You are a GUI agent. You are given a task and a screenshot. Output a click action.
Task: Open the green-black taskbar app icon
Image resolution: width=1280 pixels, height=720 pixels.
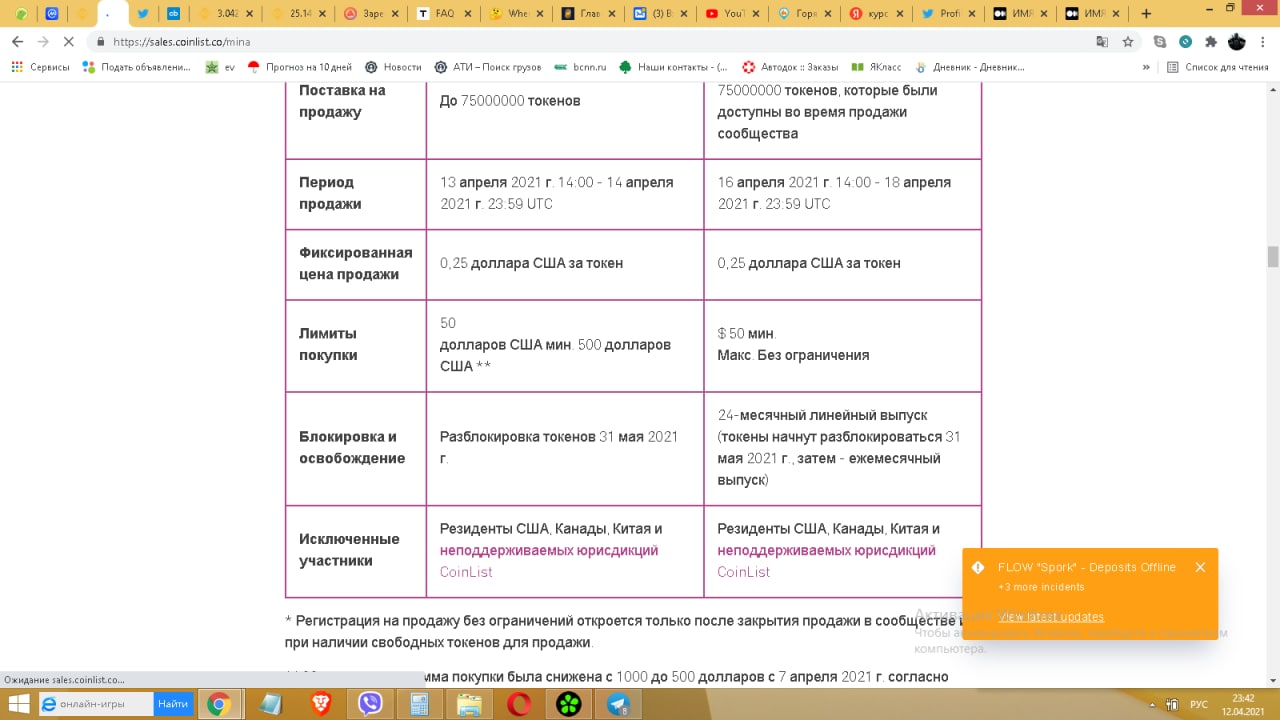(x=568, y=704)
